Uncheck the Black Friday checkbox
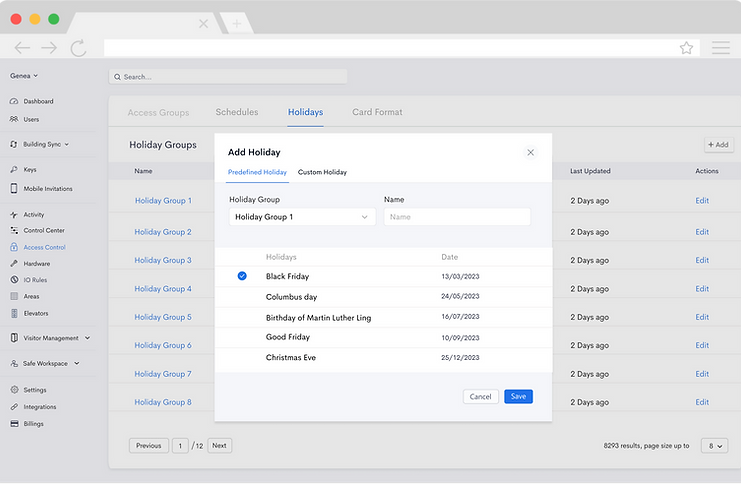The width and height of the screenshot is (741, 484). pyautogui.click(x=242, y=276)
